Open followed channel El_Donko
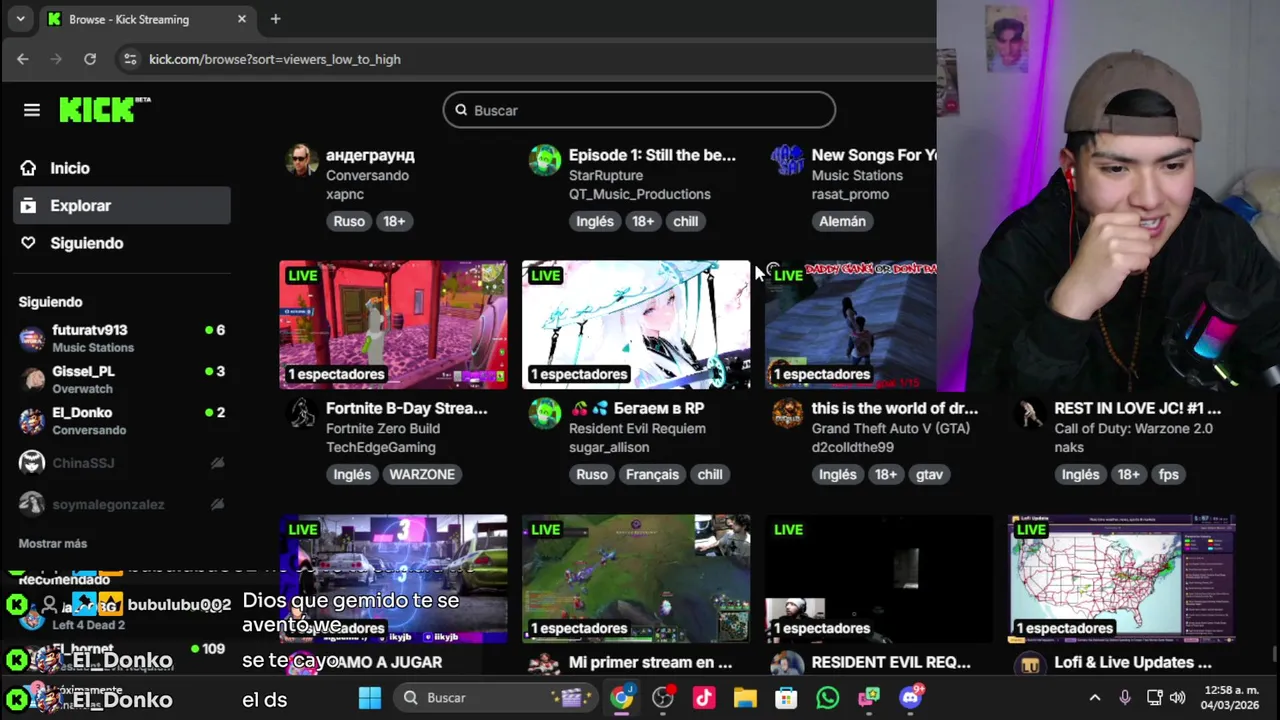Screen dimensions: 1280x720 point(122,420)
